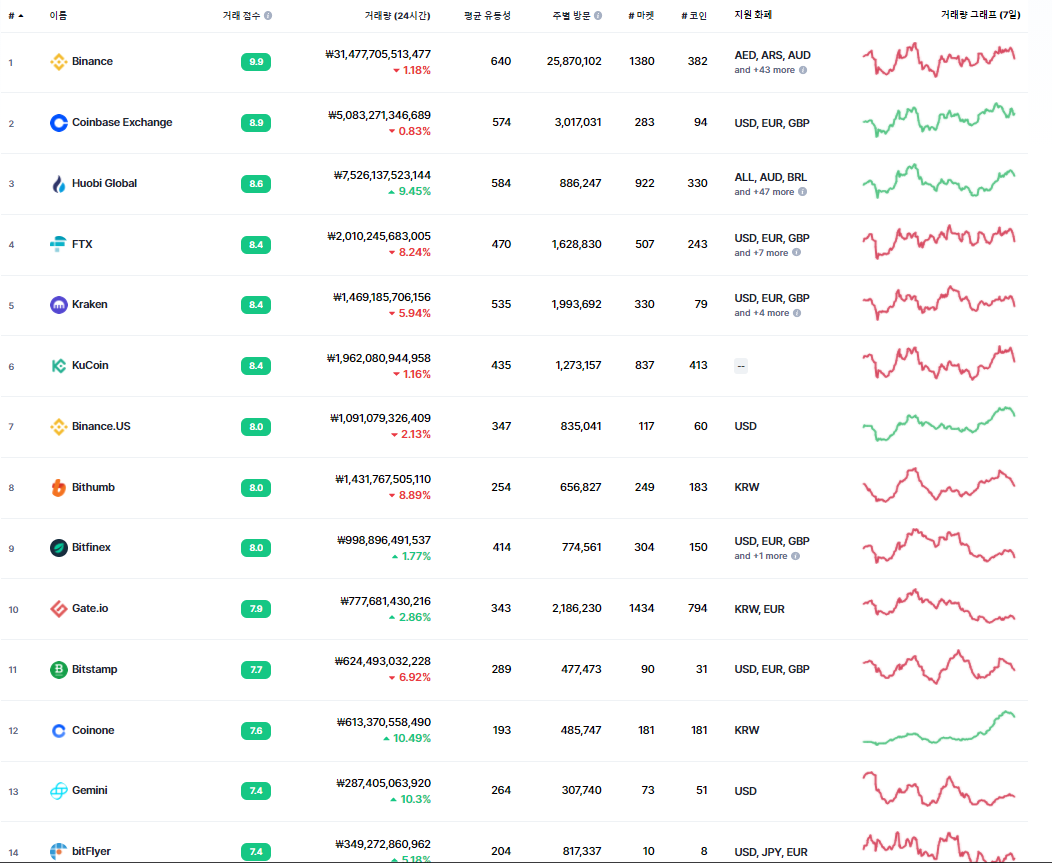Click Bitstamp's 7.7 score badge
This screenshot has height=863, width=1052.
(256, 670)
